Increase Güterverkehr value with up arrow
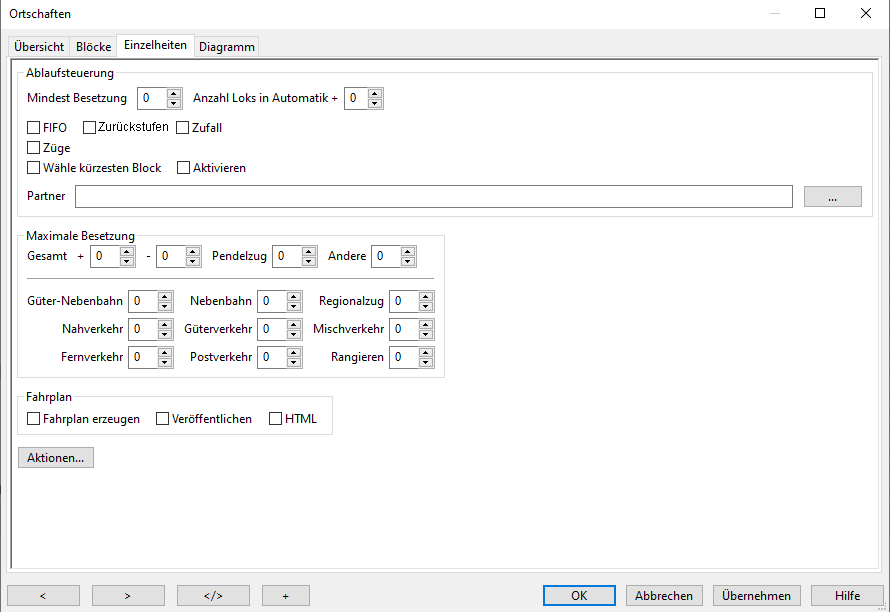This screenshot has width=890, height=612. pyautogui.click(x=294, y=325)
